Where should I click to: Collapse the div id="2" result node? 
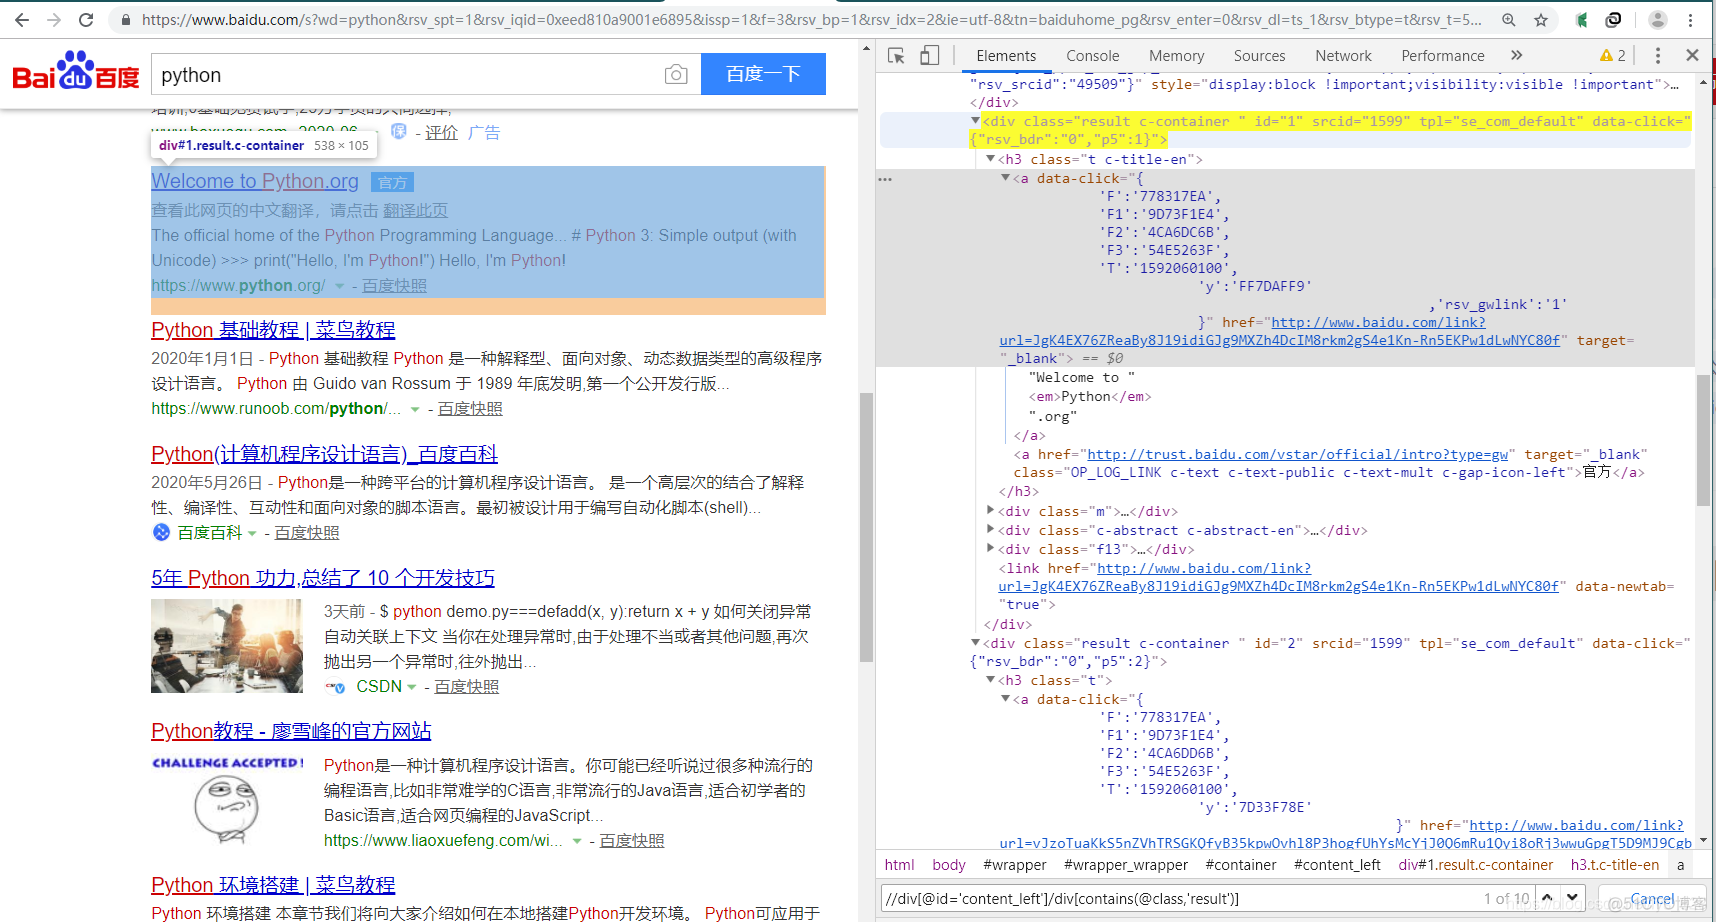(x=976, y=643)
